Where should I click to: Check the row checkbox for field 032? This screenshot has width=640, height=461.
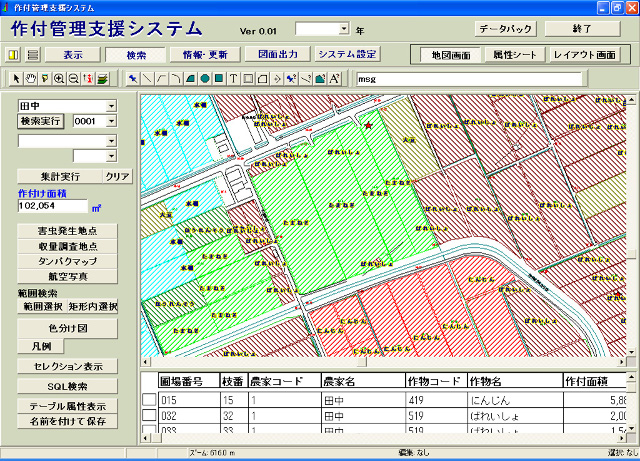[x=149, y=416]
